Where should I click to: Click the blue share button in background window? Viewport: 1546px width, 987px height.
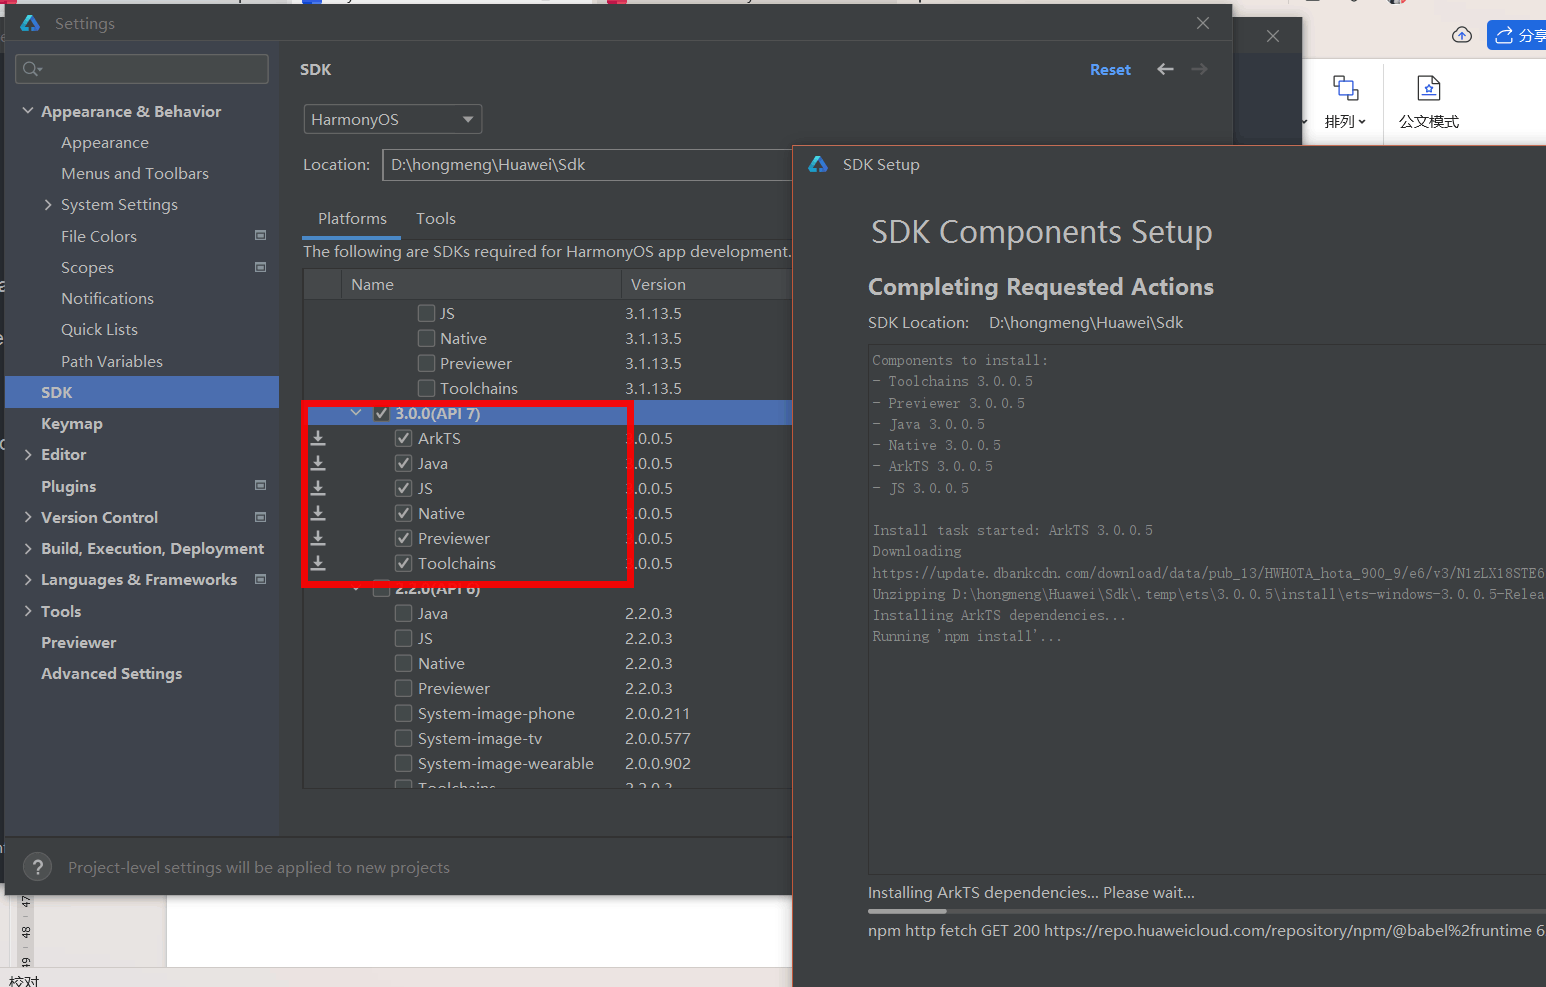click(1517, 35)
